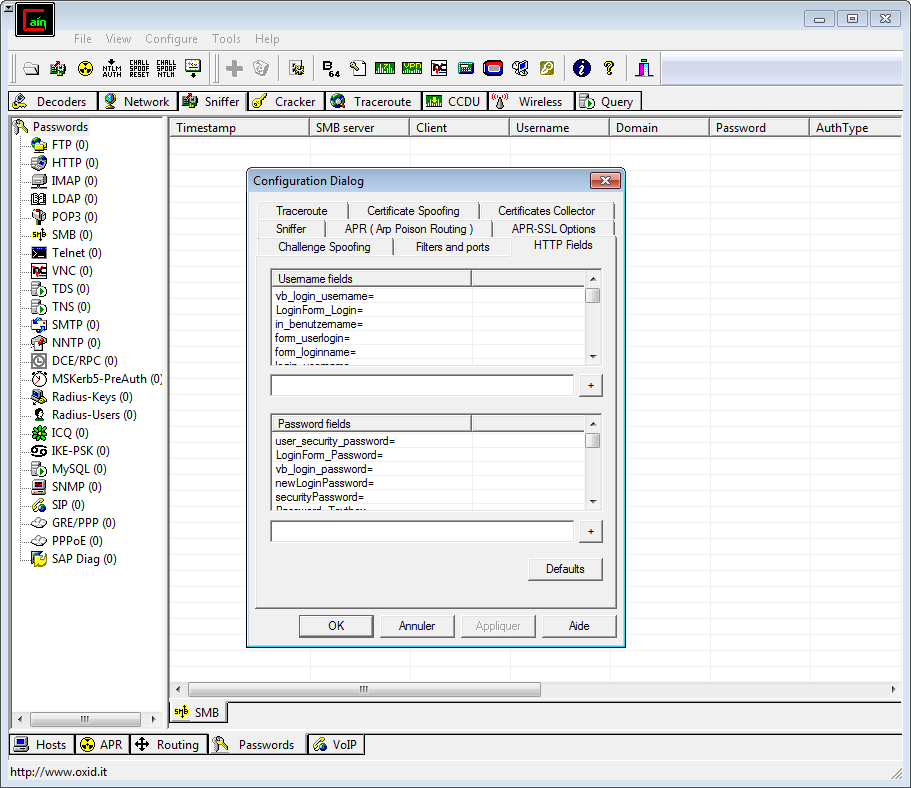Add username field with plus button
Image resolution: width=911 pixels, height=788 pixels.
[x=591, y=385]
